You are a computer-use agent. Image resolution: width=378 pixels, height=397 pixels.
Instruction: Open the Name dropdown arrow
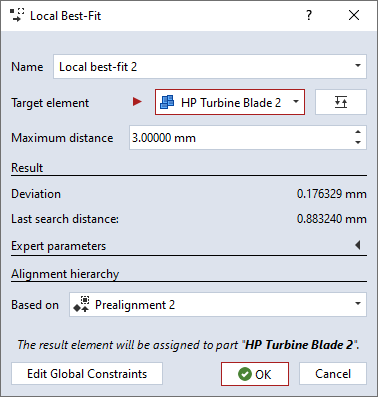(358, 66)
